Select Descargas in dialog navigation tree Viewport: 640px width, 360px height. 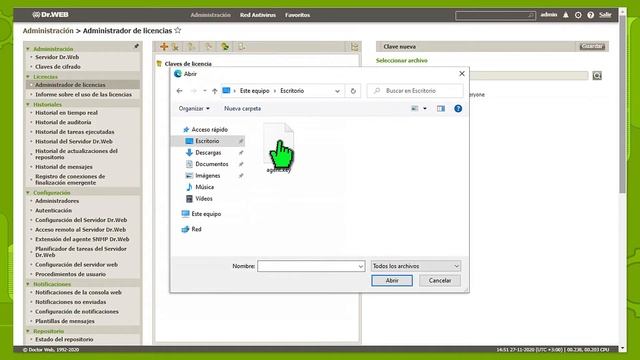point(208,153)
